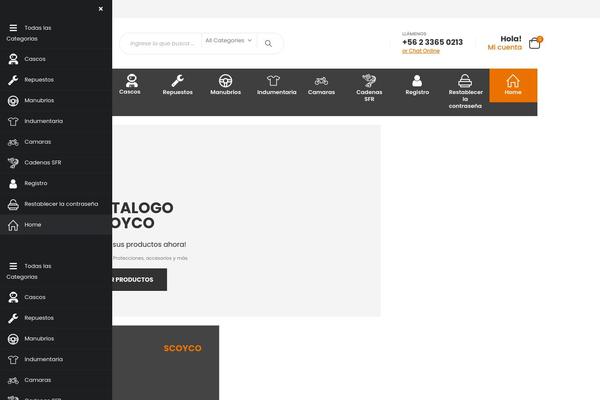
Task: Focus the product search input field
Action: tap(162, 44)
